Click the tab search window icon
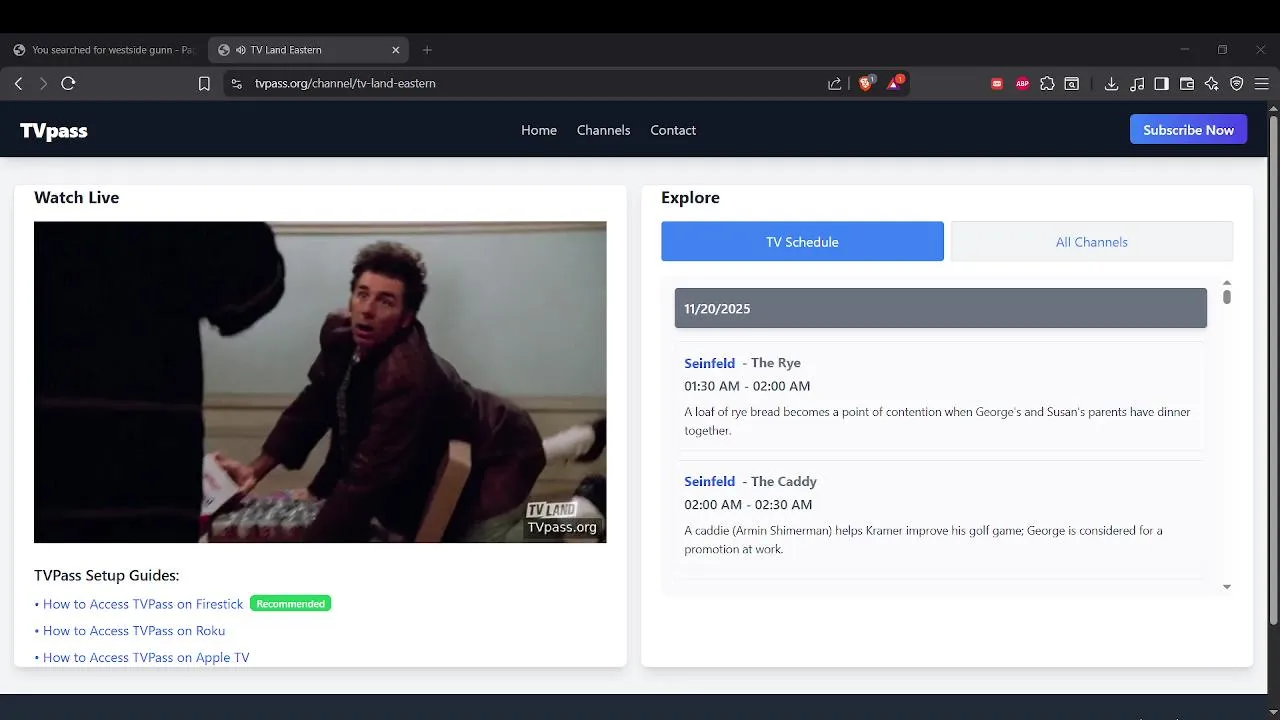 click(1072, 84)
